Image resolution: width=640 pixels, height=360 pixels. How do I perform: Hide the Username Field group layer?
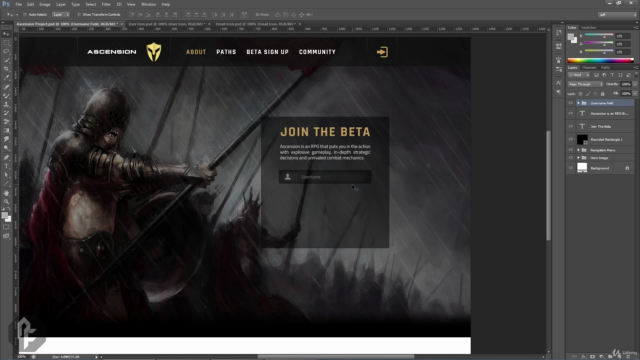[571, 103]
